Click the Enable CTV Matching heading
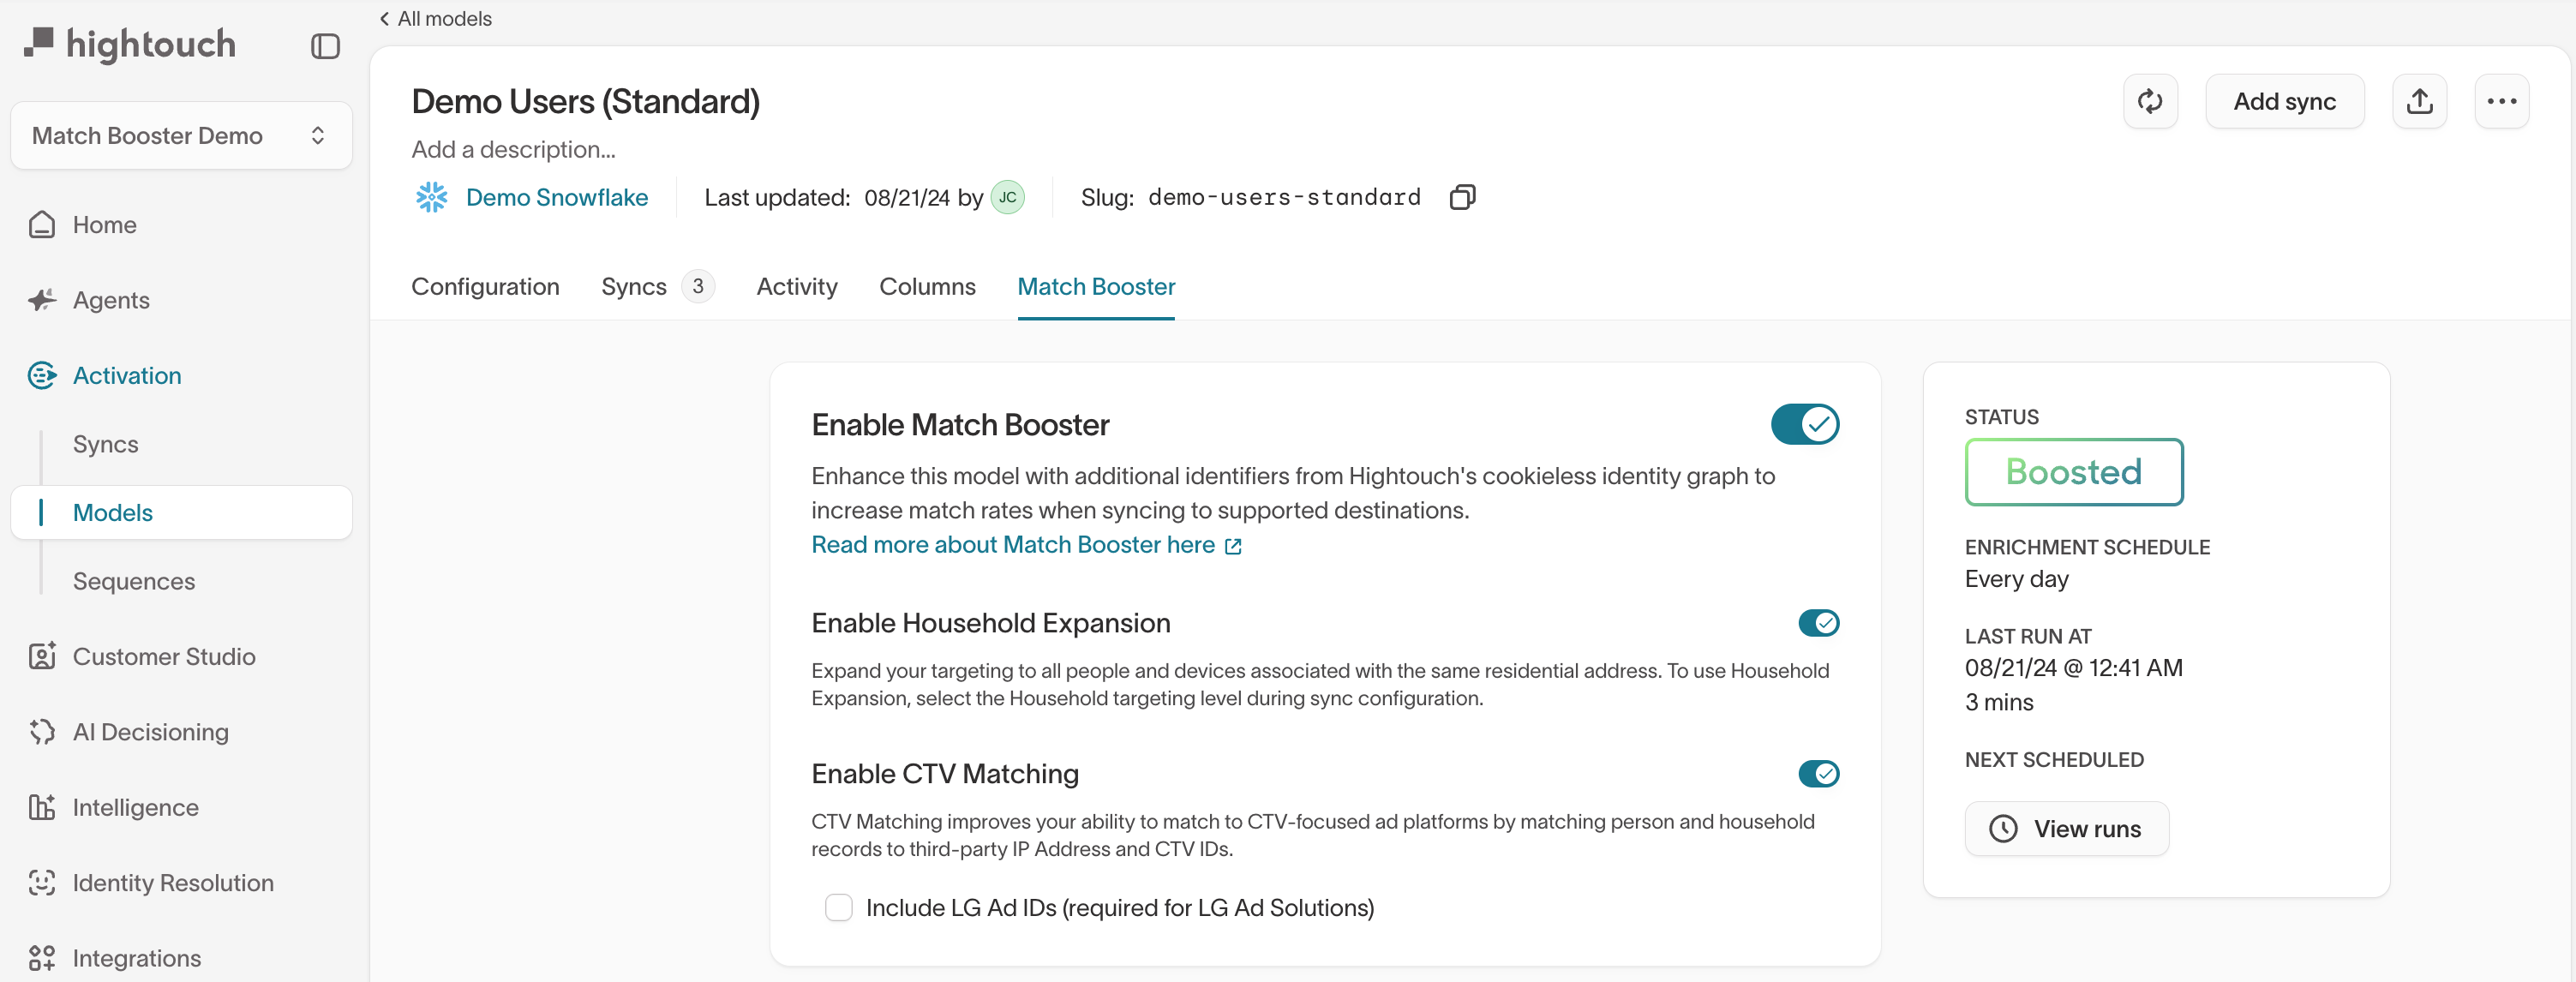2576x982 pixels. [x=945, y=773]
